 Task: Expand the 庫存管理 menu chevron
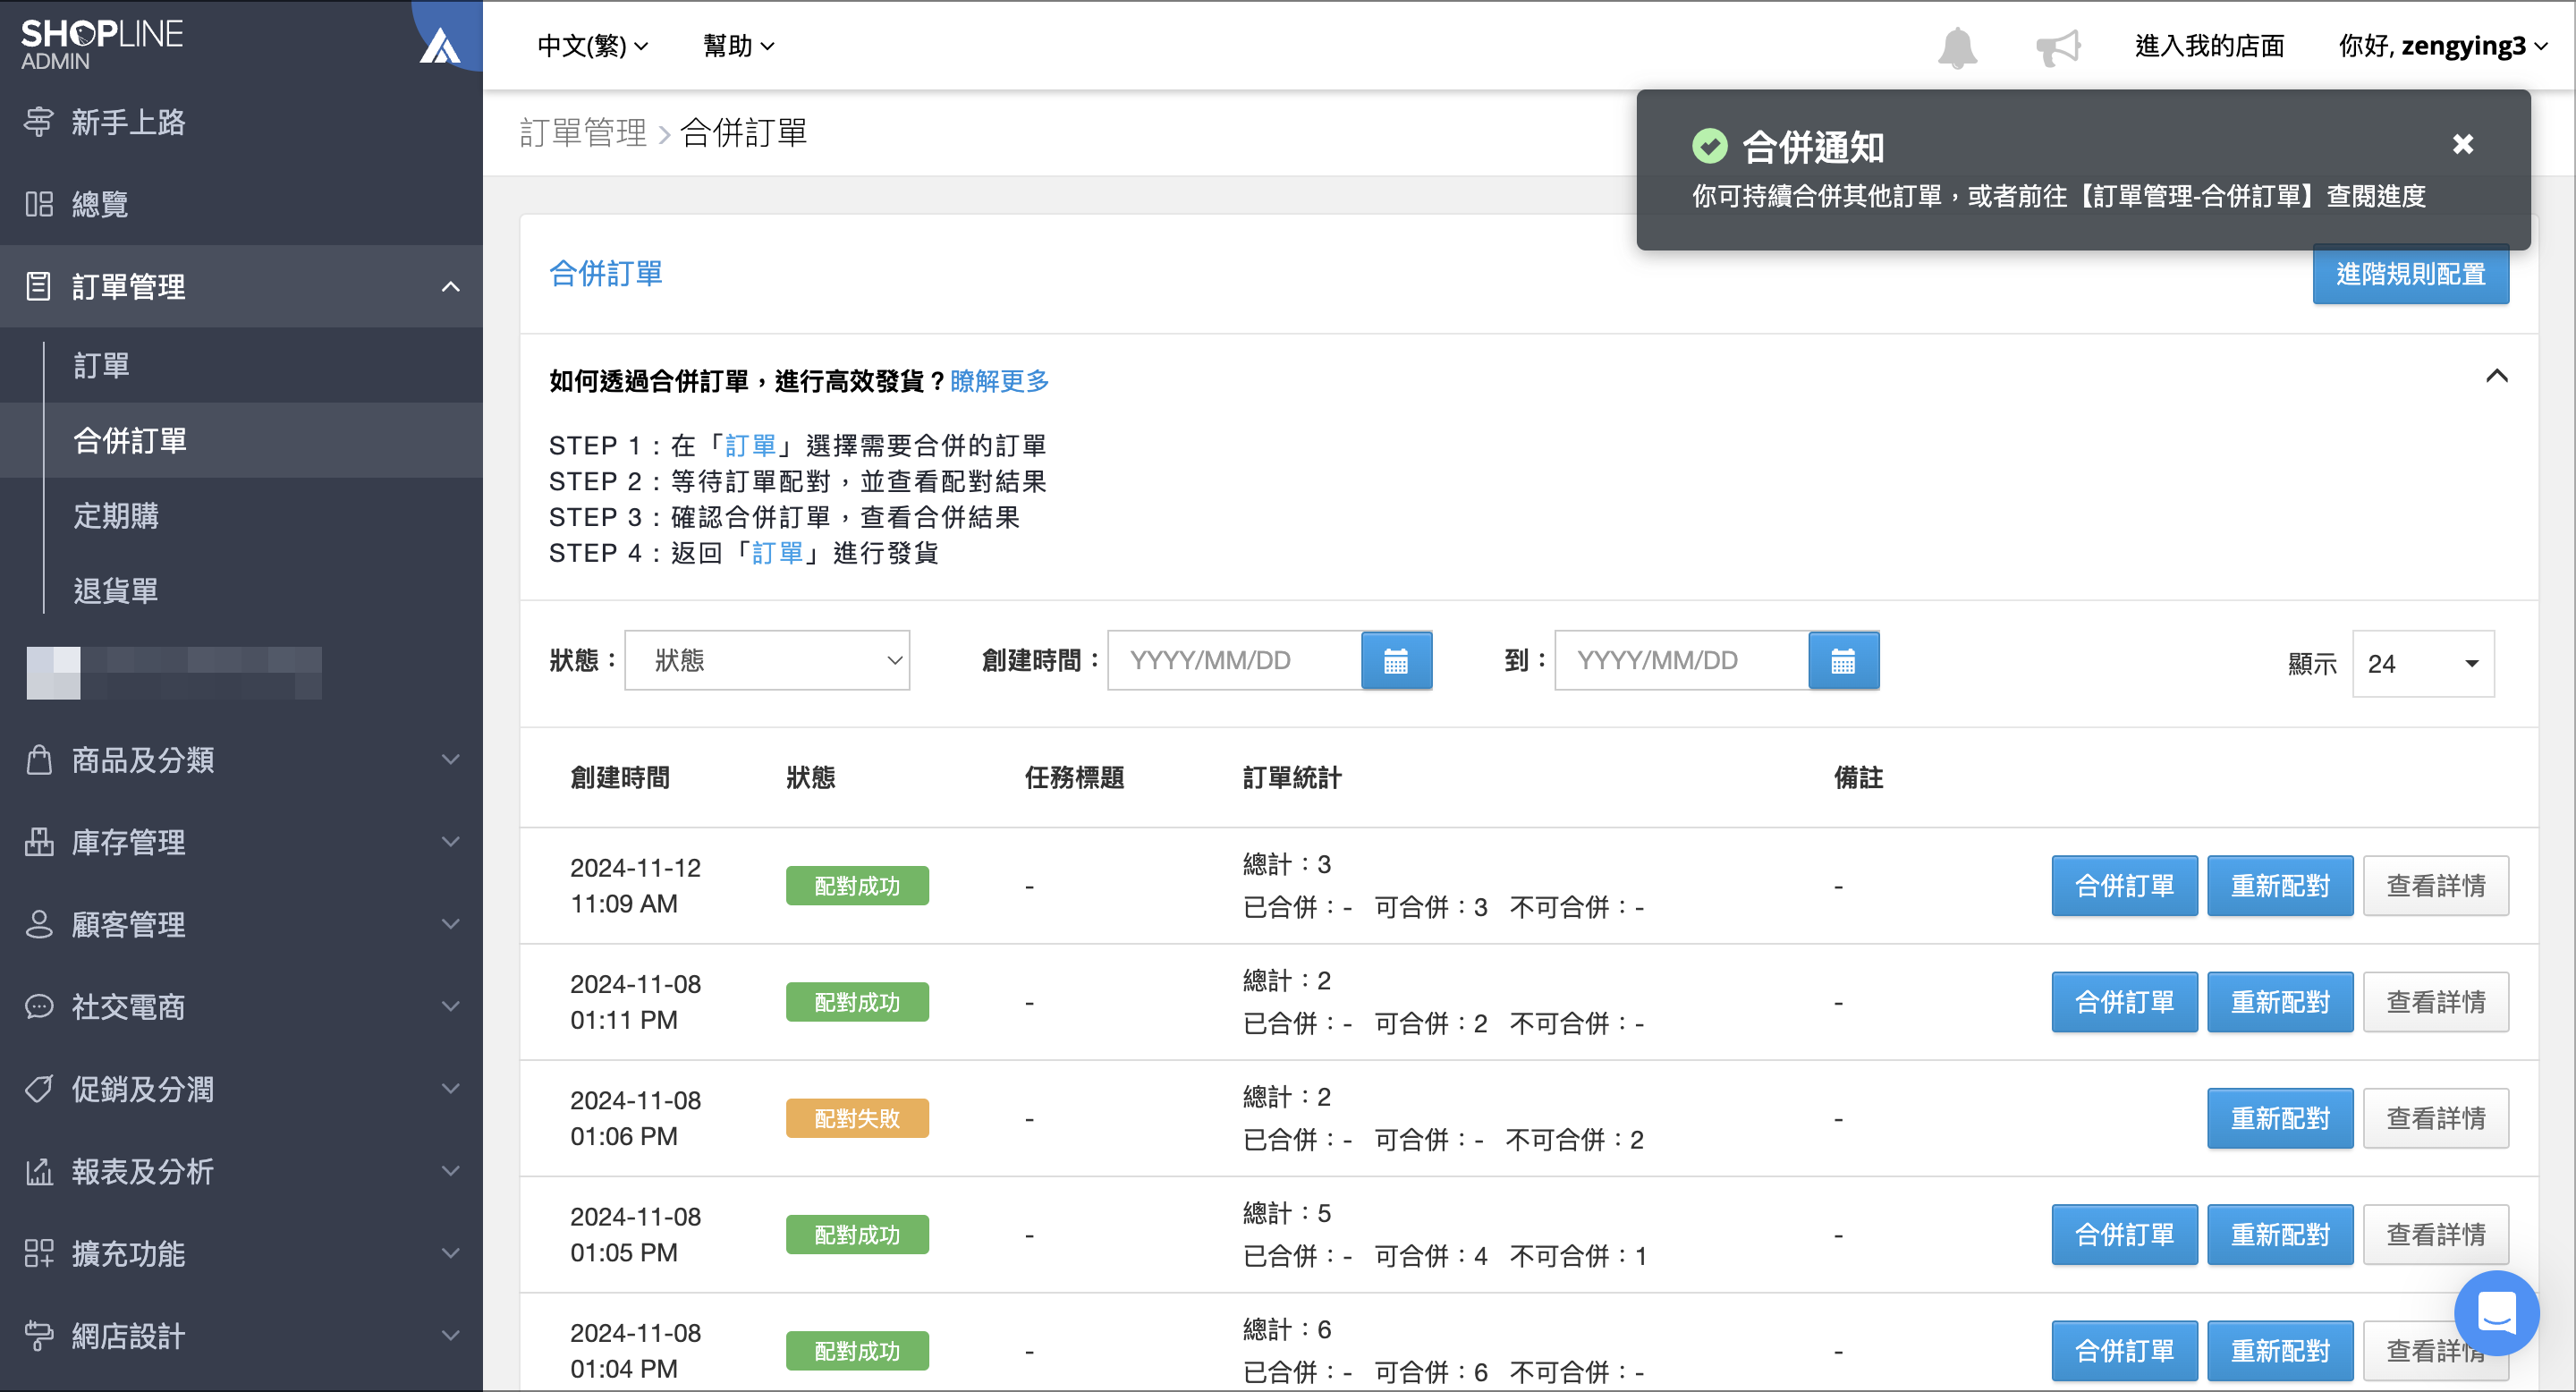pyautogui.click(x=451, y=842)
